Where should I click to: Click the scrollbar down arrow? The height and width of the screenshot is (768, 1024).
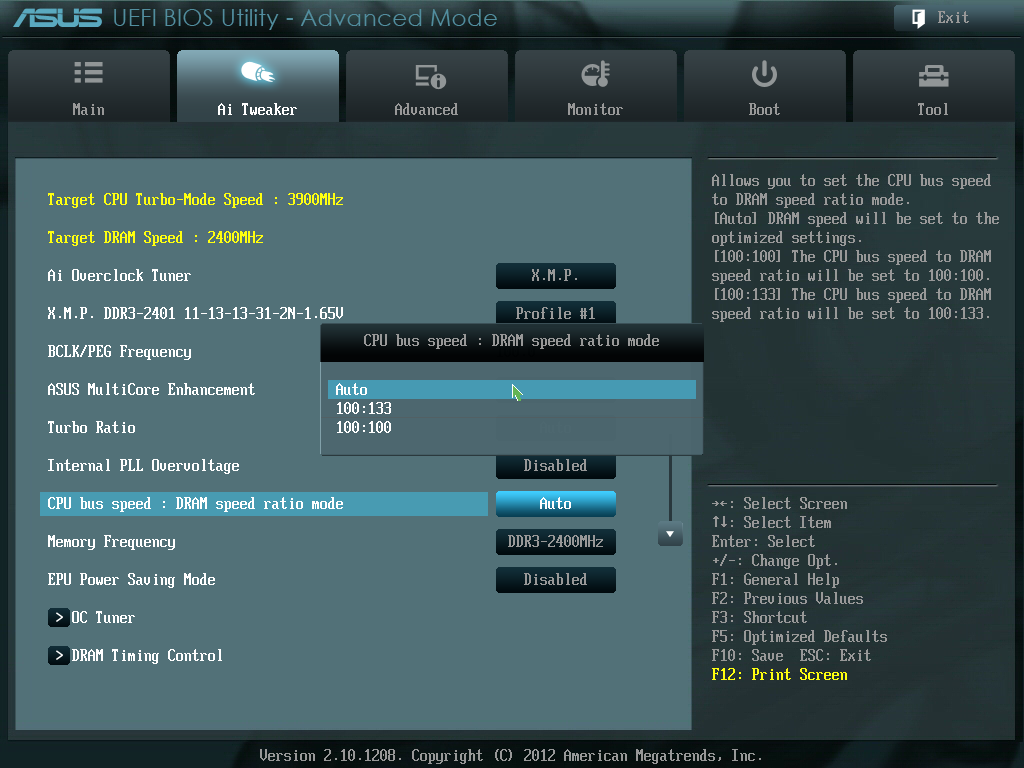(670, 534)
